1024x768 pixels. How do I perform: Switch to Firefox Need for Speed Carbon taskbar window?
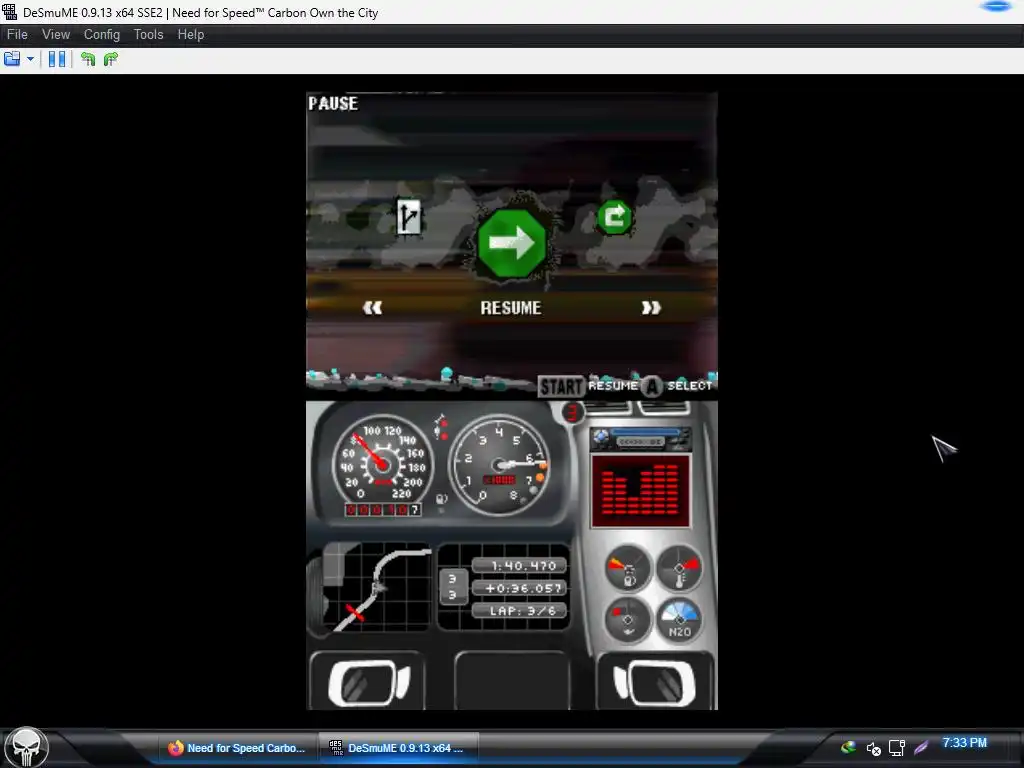tap(236, 748)
